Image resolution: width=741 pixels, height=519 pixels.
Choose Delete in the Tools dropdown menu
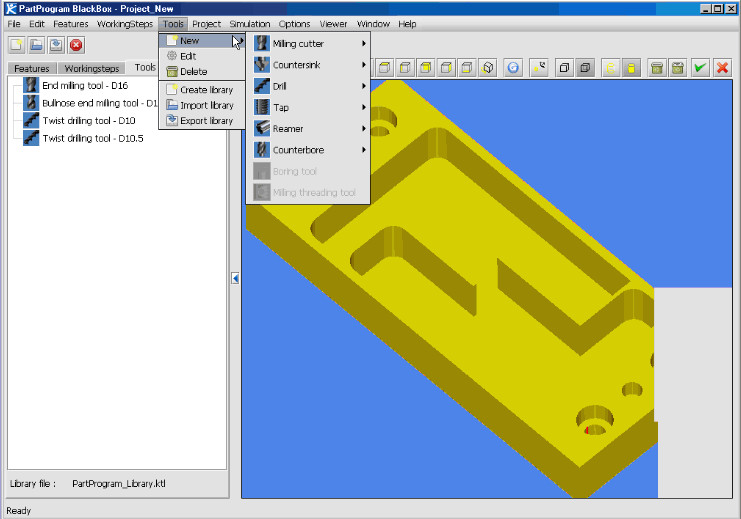(202, 72)
